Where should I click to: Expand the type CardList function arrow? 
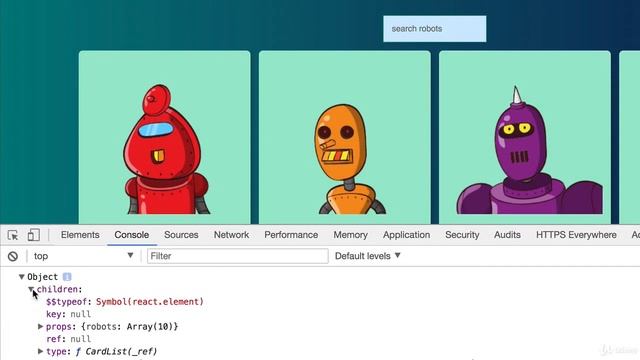coord(40,351)
